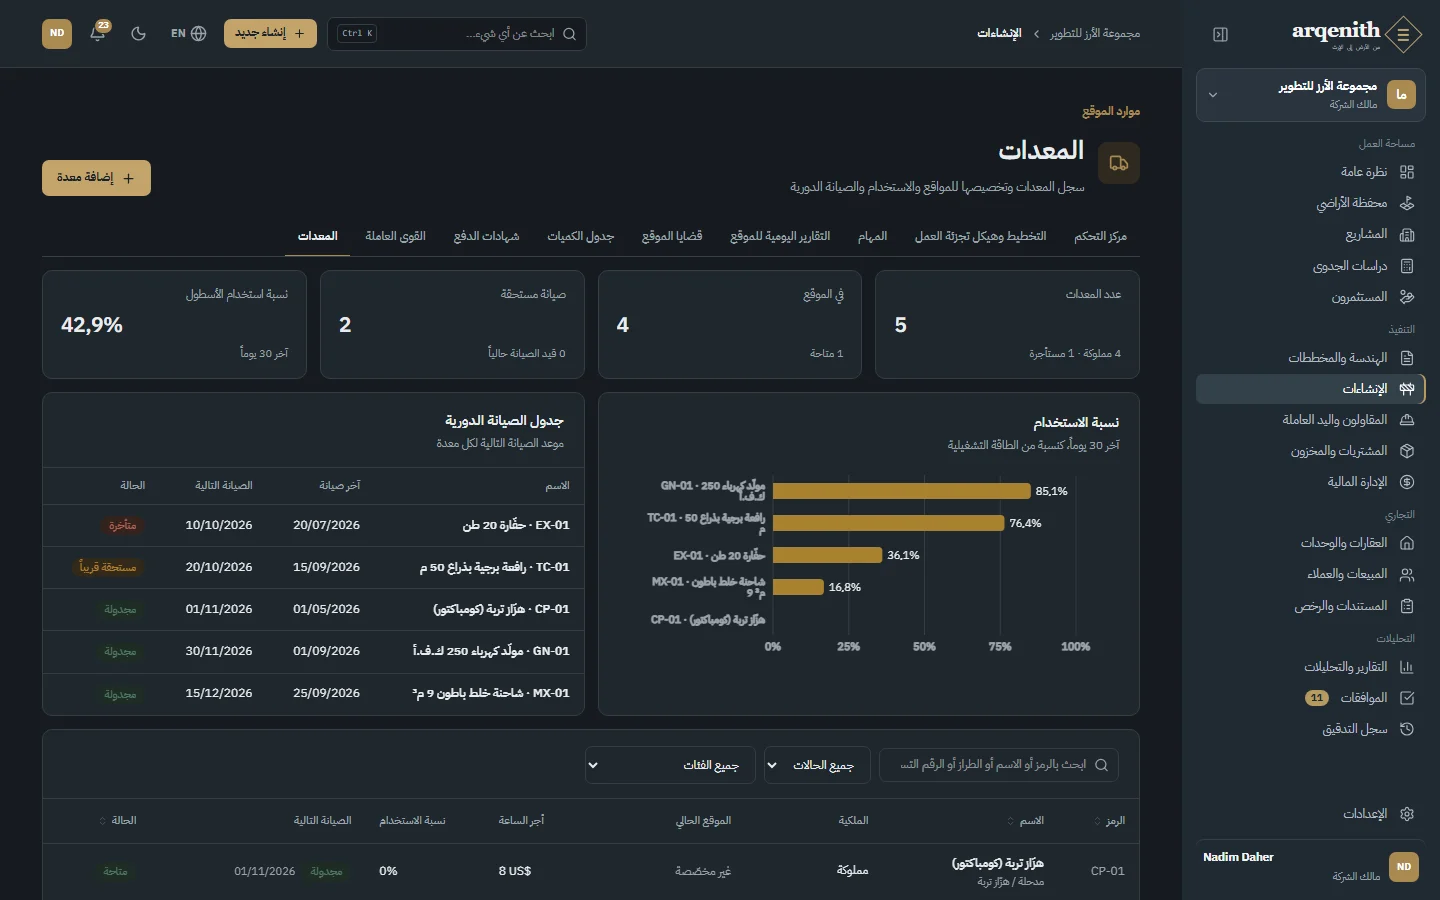Open محفظة الأراضي in the sidebar
This screenshot has height=900, width=1440.
(1310, 203)
